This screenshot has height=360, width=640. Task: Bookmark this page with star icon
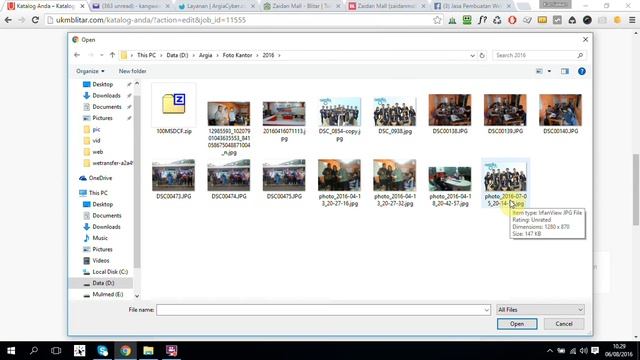click(437, 20)
